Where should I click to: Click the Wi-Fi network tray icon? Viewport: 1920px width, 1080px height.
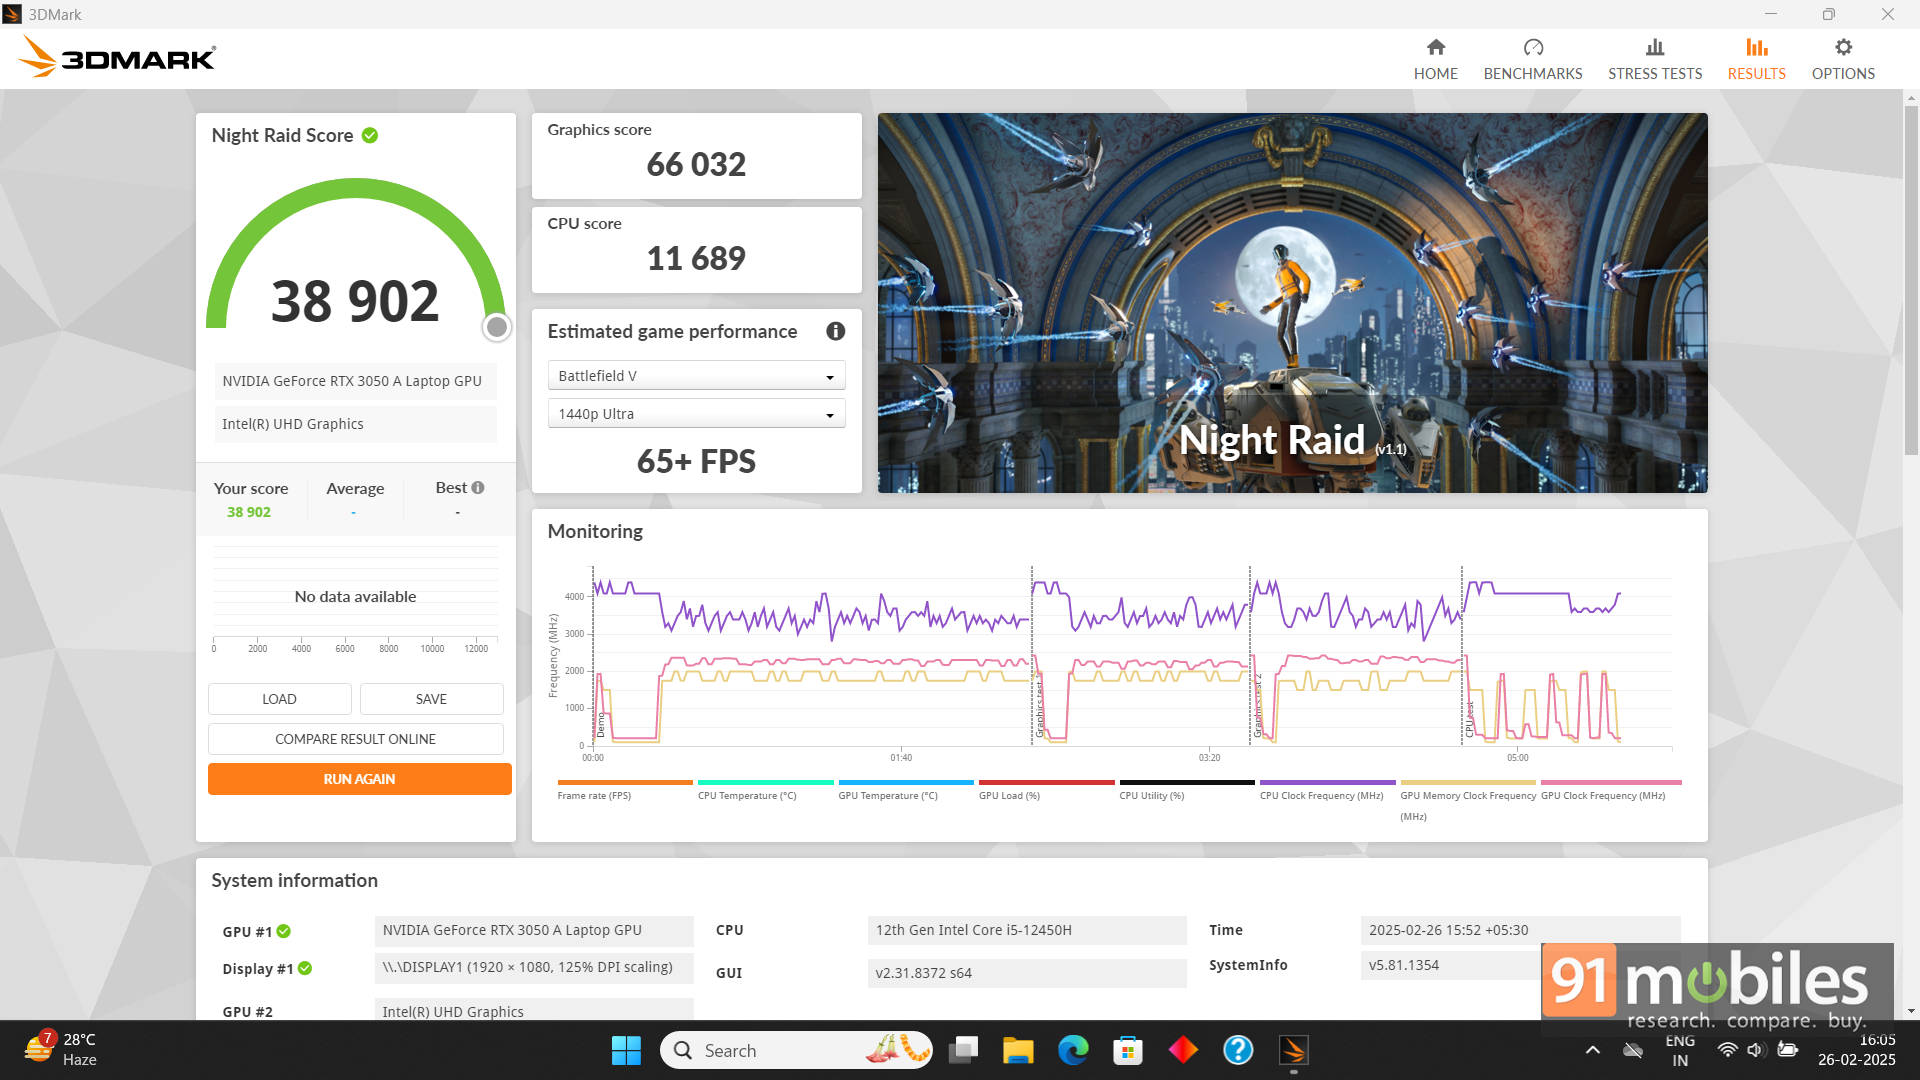pos(1727,1050)
